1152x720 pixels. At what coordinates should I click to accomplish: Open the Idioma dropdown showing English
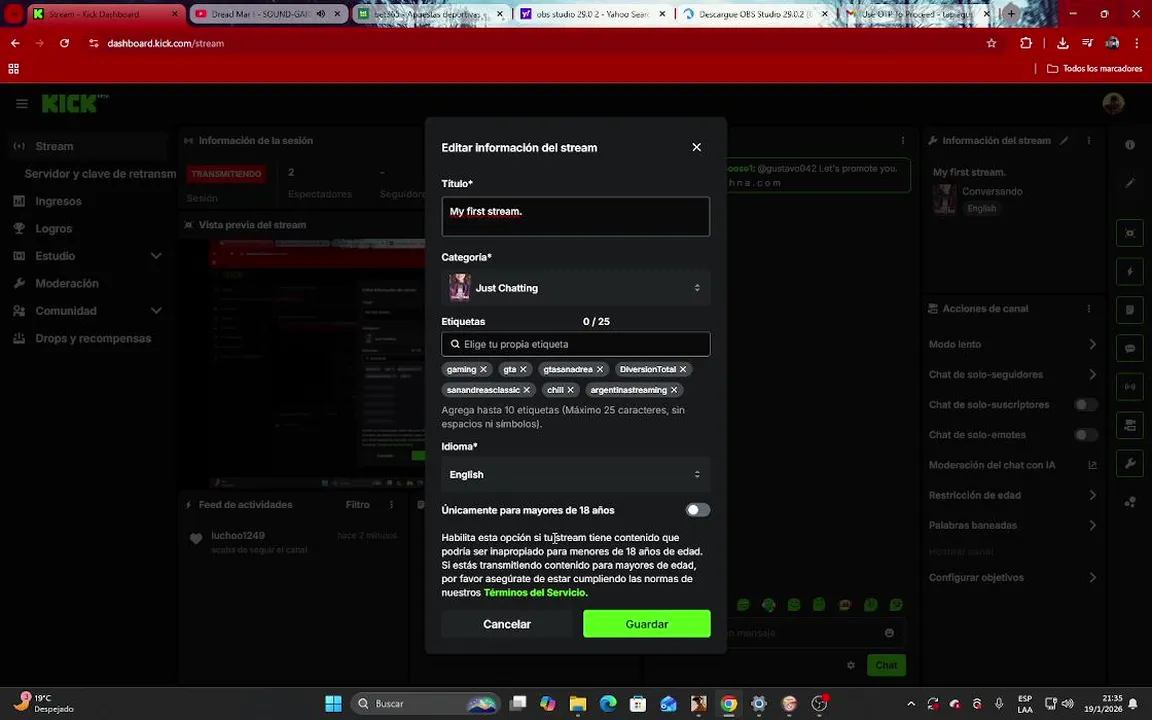(575, 475)
